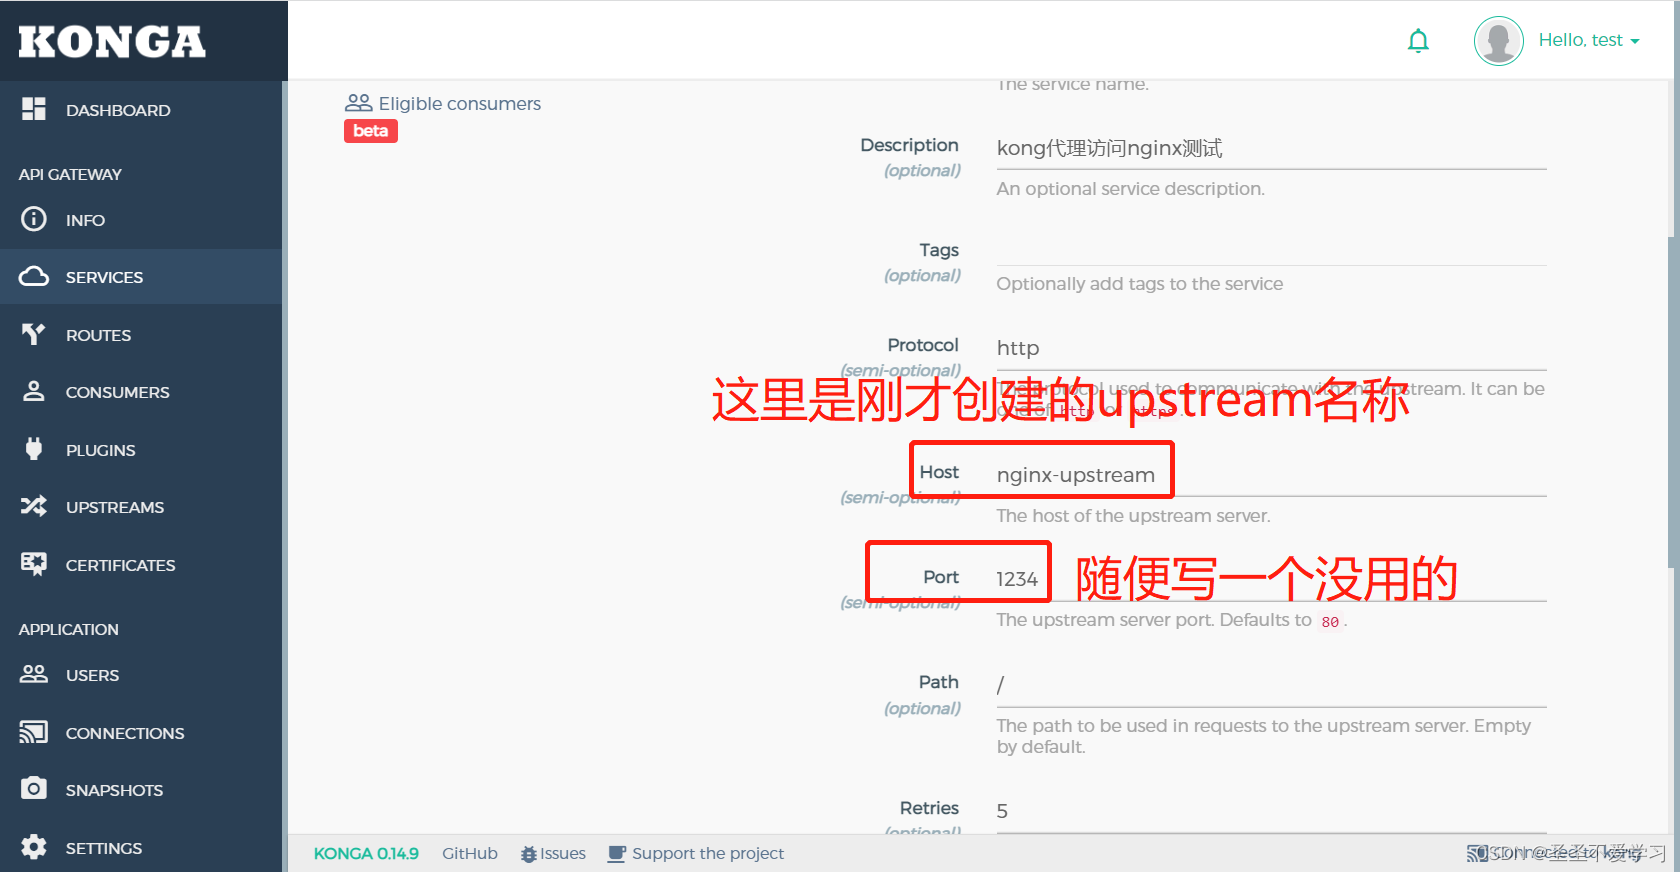The image size is (1680, 872).
Task: Click the Snapshots camera icon
Action: [34, 789]
